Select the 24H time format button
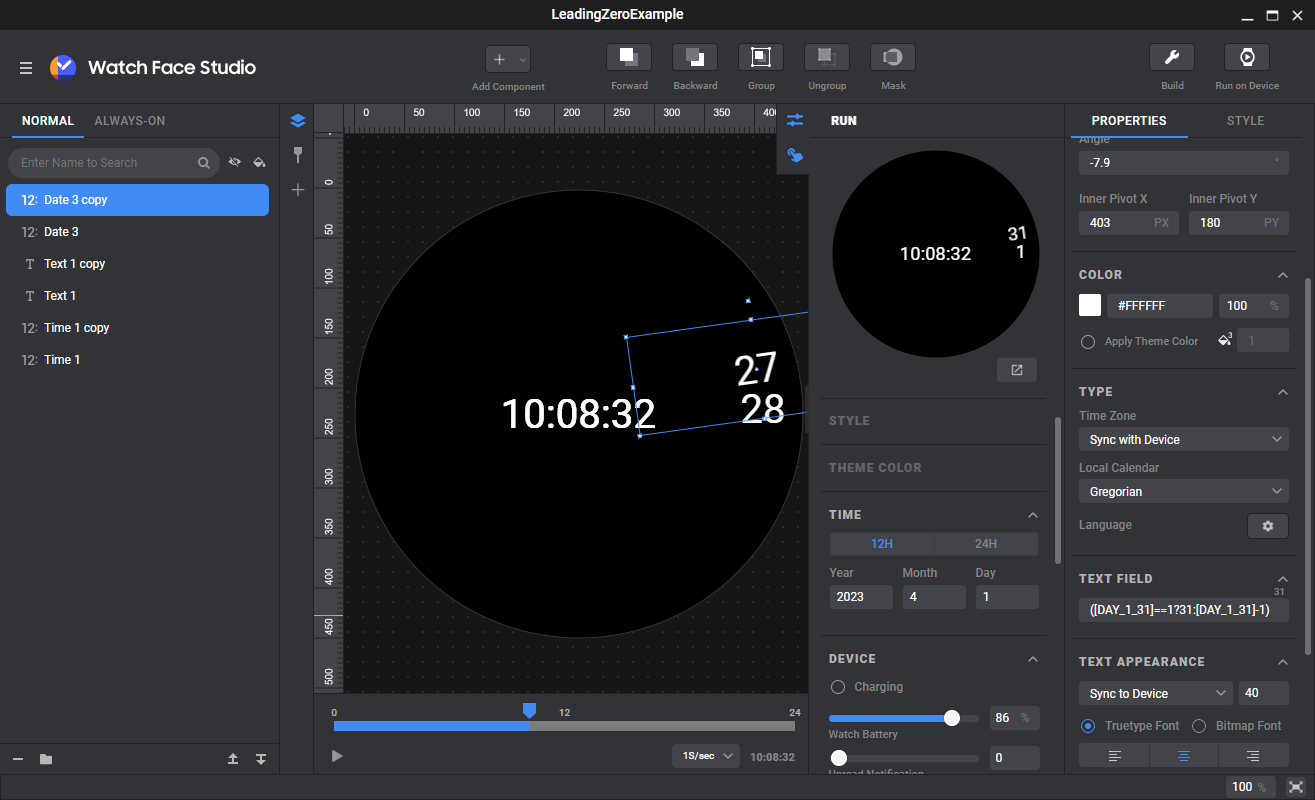This screenshot has width=1315, height=800. [x=985, y=544]
